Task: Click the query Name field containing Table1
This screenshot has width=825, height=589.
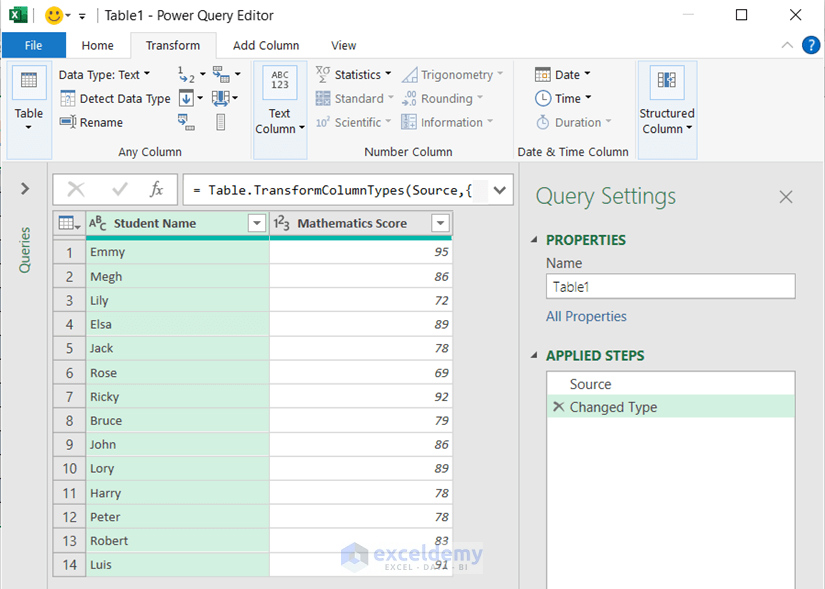Action: 670,286
